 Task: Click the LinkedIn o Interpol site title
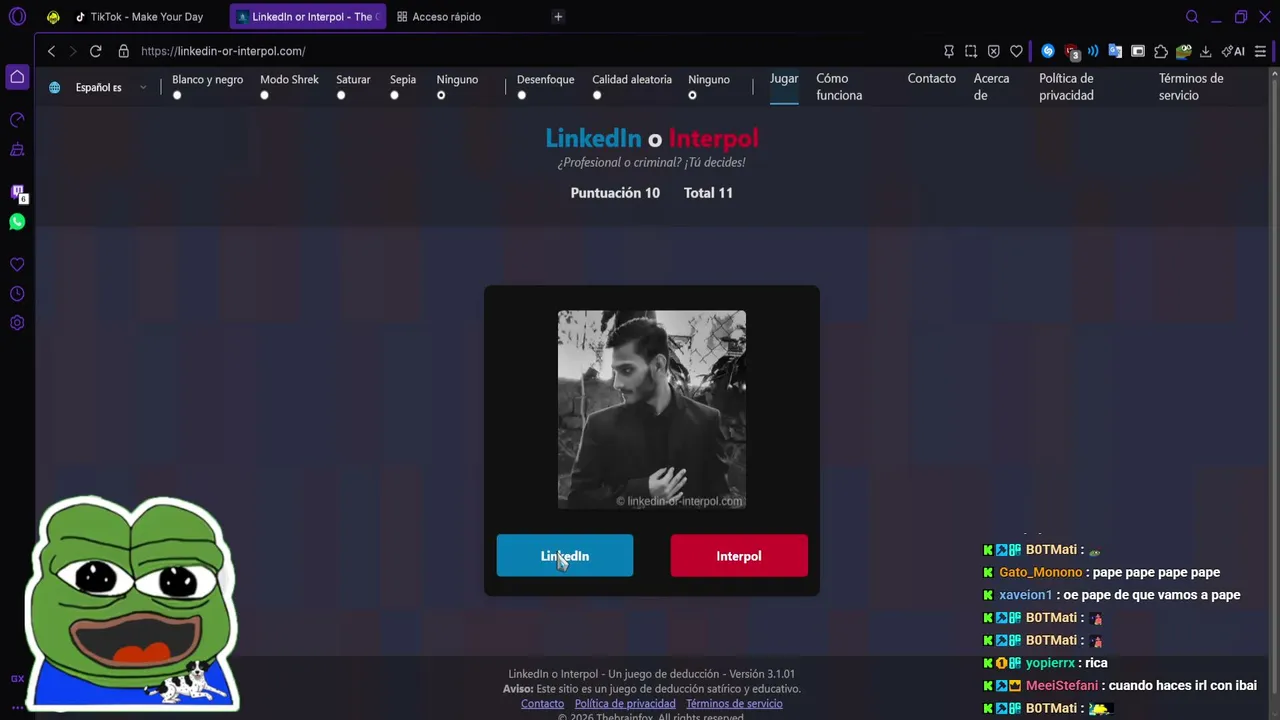pos(652,138)
